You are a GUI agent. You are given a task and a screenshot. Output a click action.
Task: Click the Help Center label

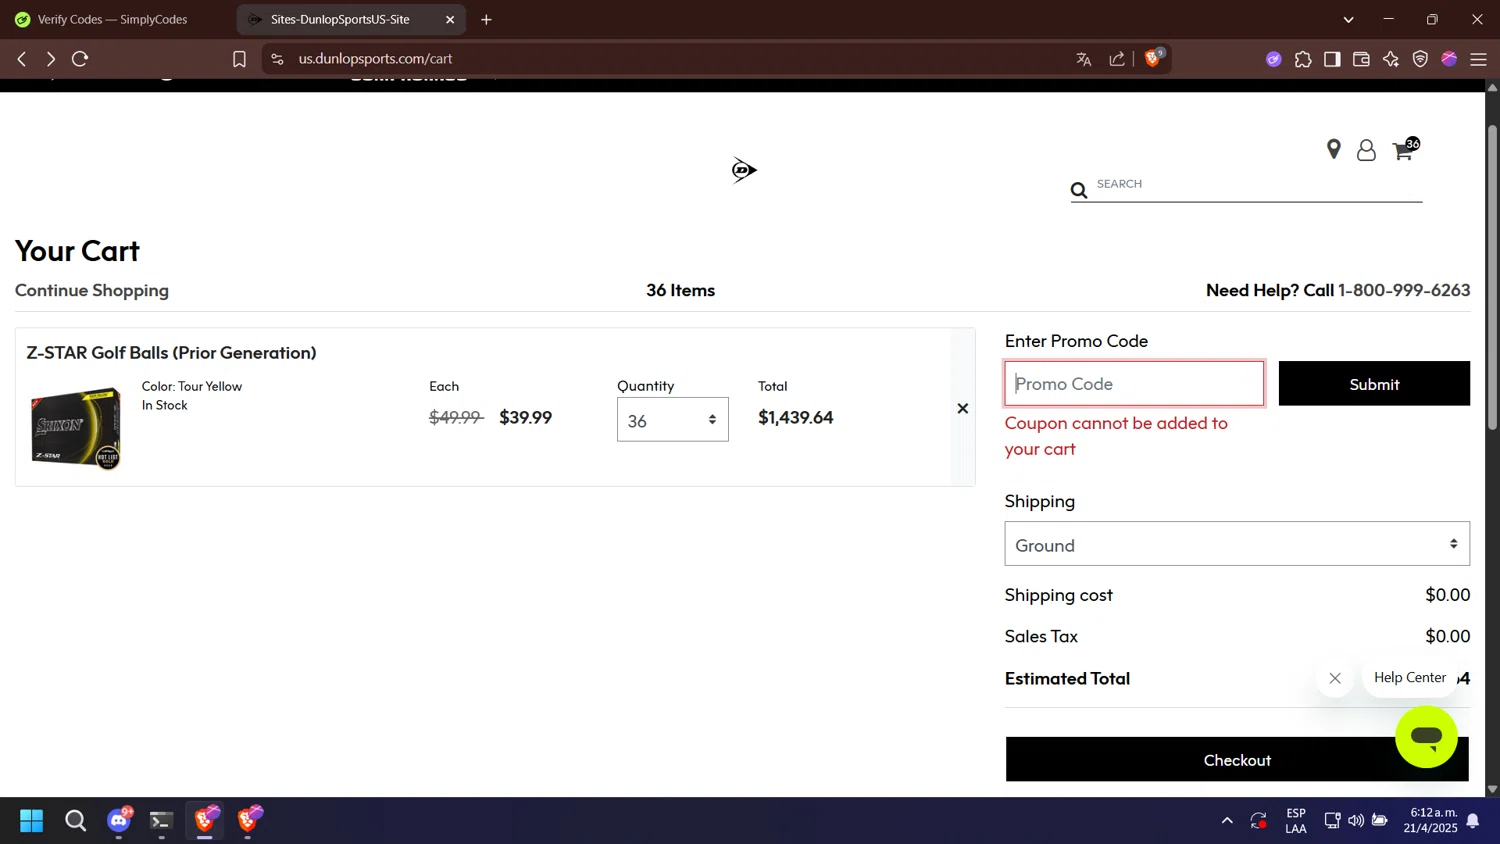tap(1410, 678)
